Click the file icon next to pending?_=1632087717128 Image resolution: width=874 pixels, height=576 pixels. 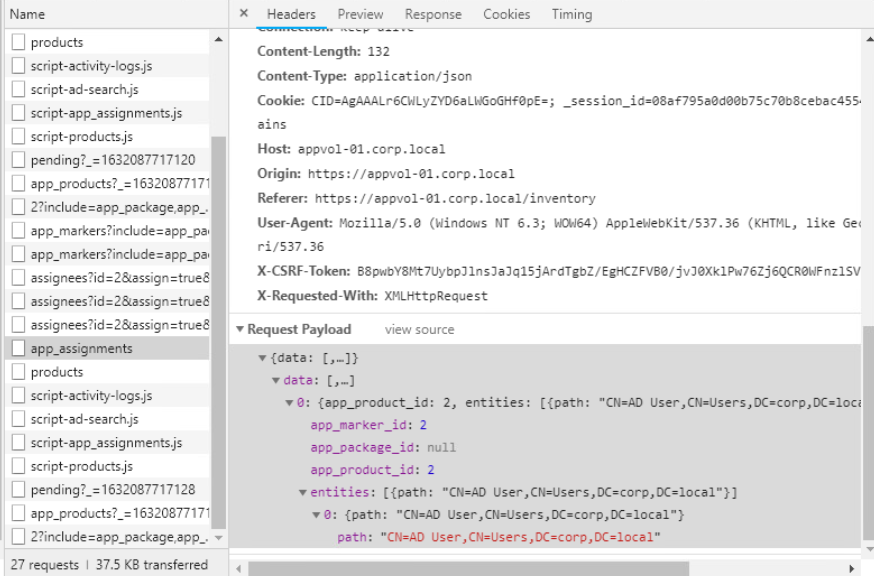pos(18,490)
